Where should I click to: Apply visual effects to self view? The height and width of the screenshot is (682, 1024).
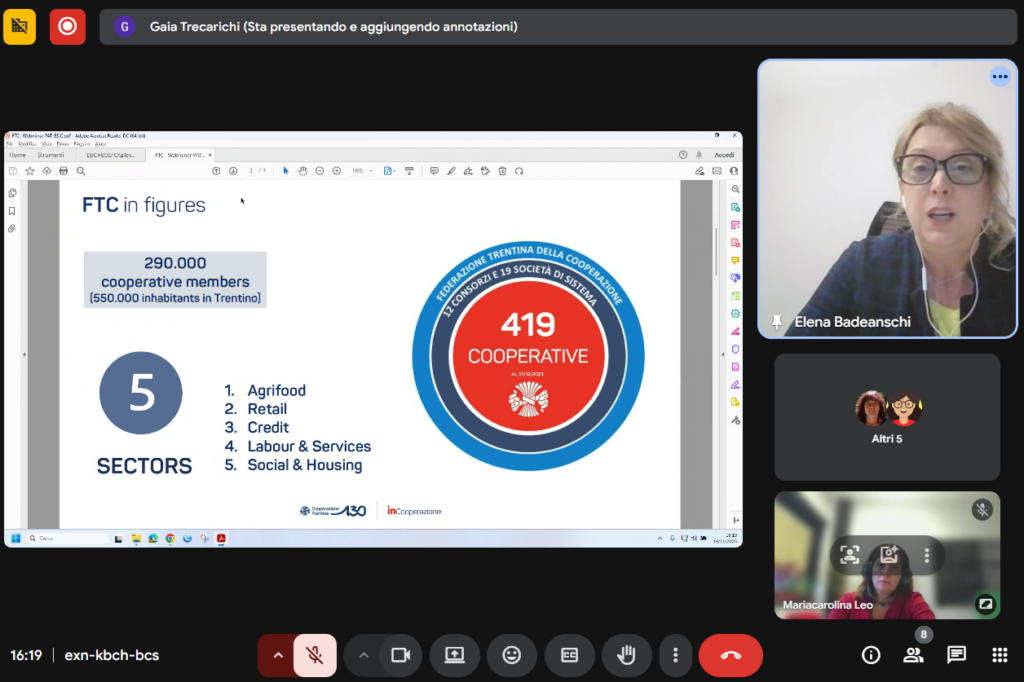888,555
